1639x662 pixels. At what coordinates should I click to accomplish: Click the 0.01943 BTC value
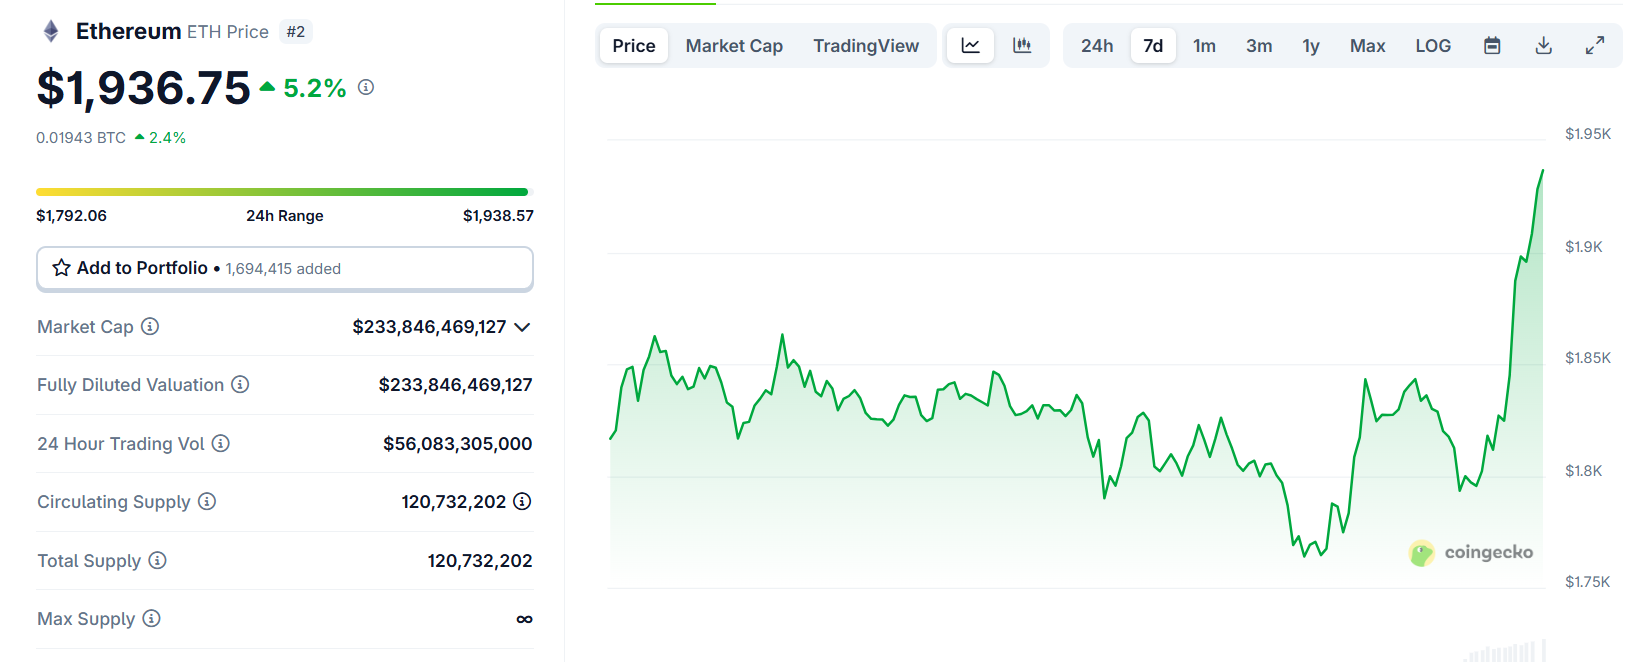pyautogui.click(x=81, y=138)
